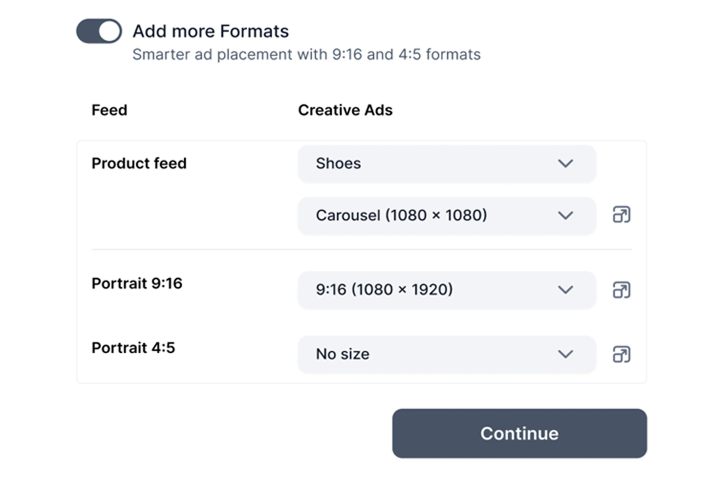Click the chevron arrow on the Shoes dropdown

(565, 163)
